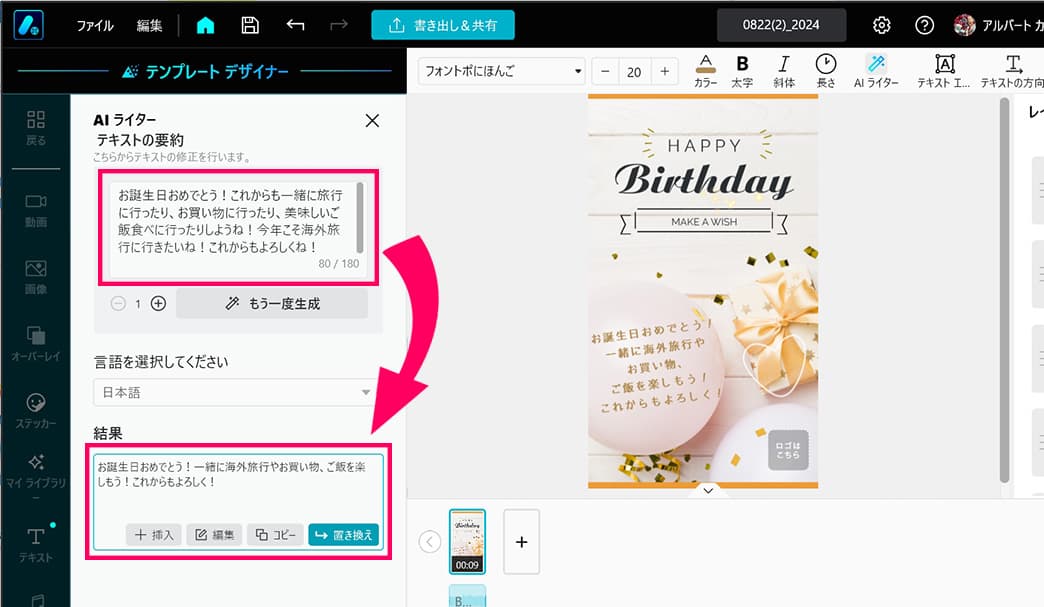Click the project name 0822(2)_2024 field

click(781, 25)
